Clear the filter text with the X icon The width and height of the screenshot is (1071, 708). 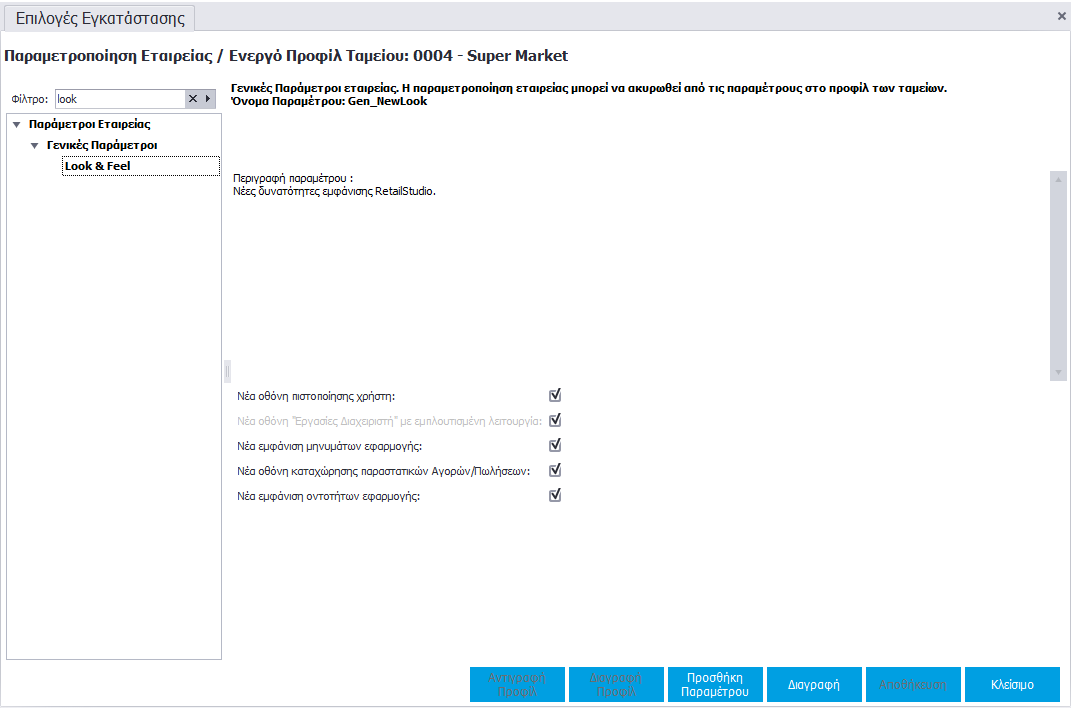[193, 99]
